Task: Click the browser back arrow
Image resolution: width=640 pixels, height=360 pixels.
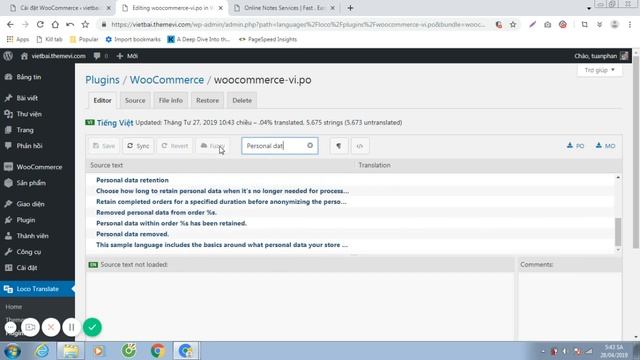Action: tap(10, 24)
